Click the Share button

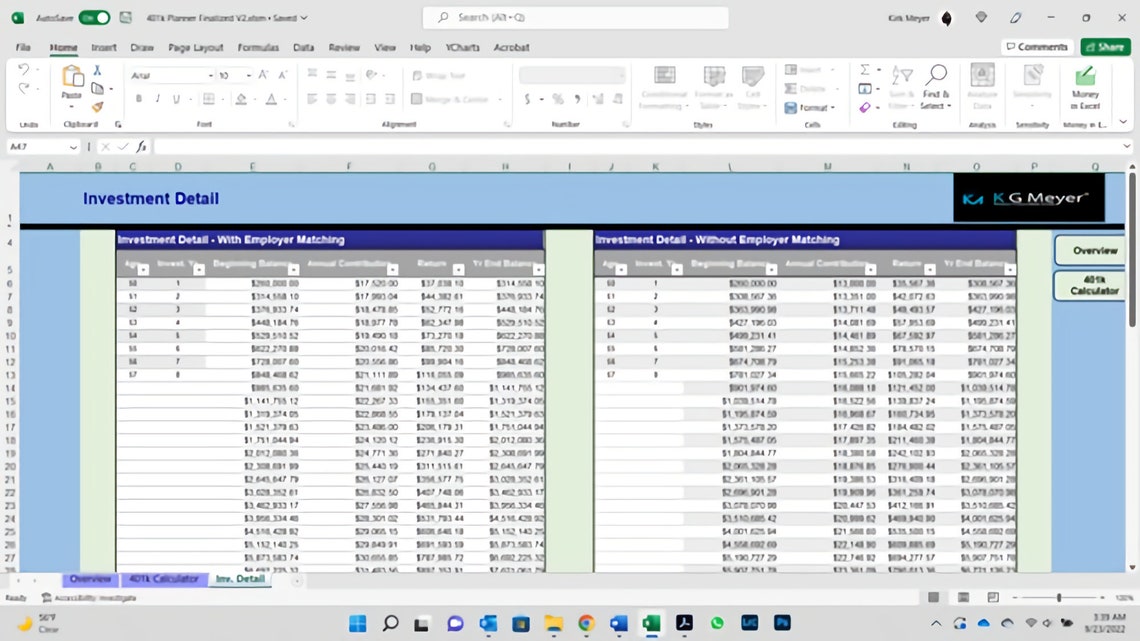click(1106, 47)
